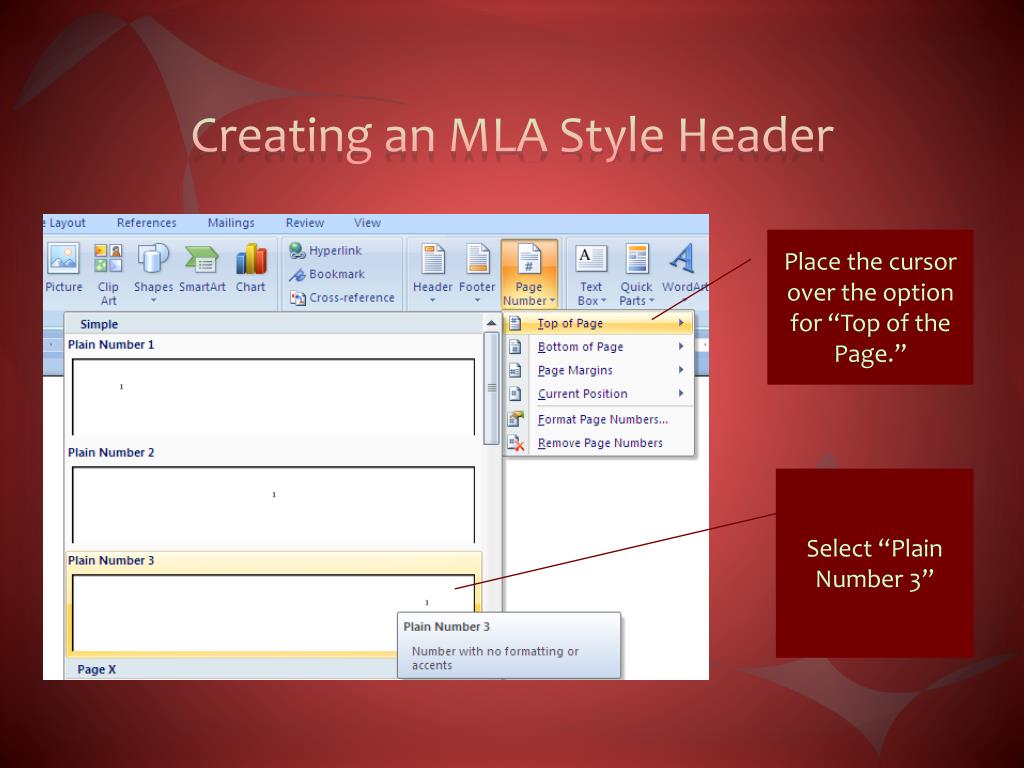Click the Plain Number 1 label
Image resolution: width=1024 pixels, height=768 pixels.
(111, 345)
